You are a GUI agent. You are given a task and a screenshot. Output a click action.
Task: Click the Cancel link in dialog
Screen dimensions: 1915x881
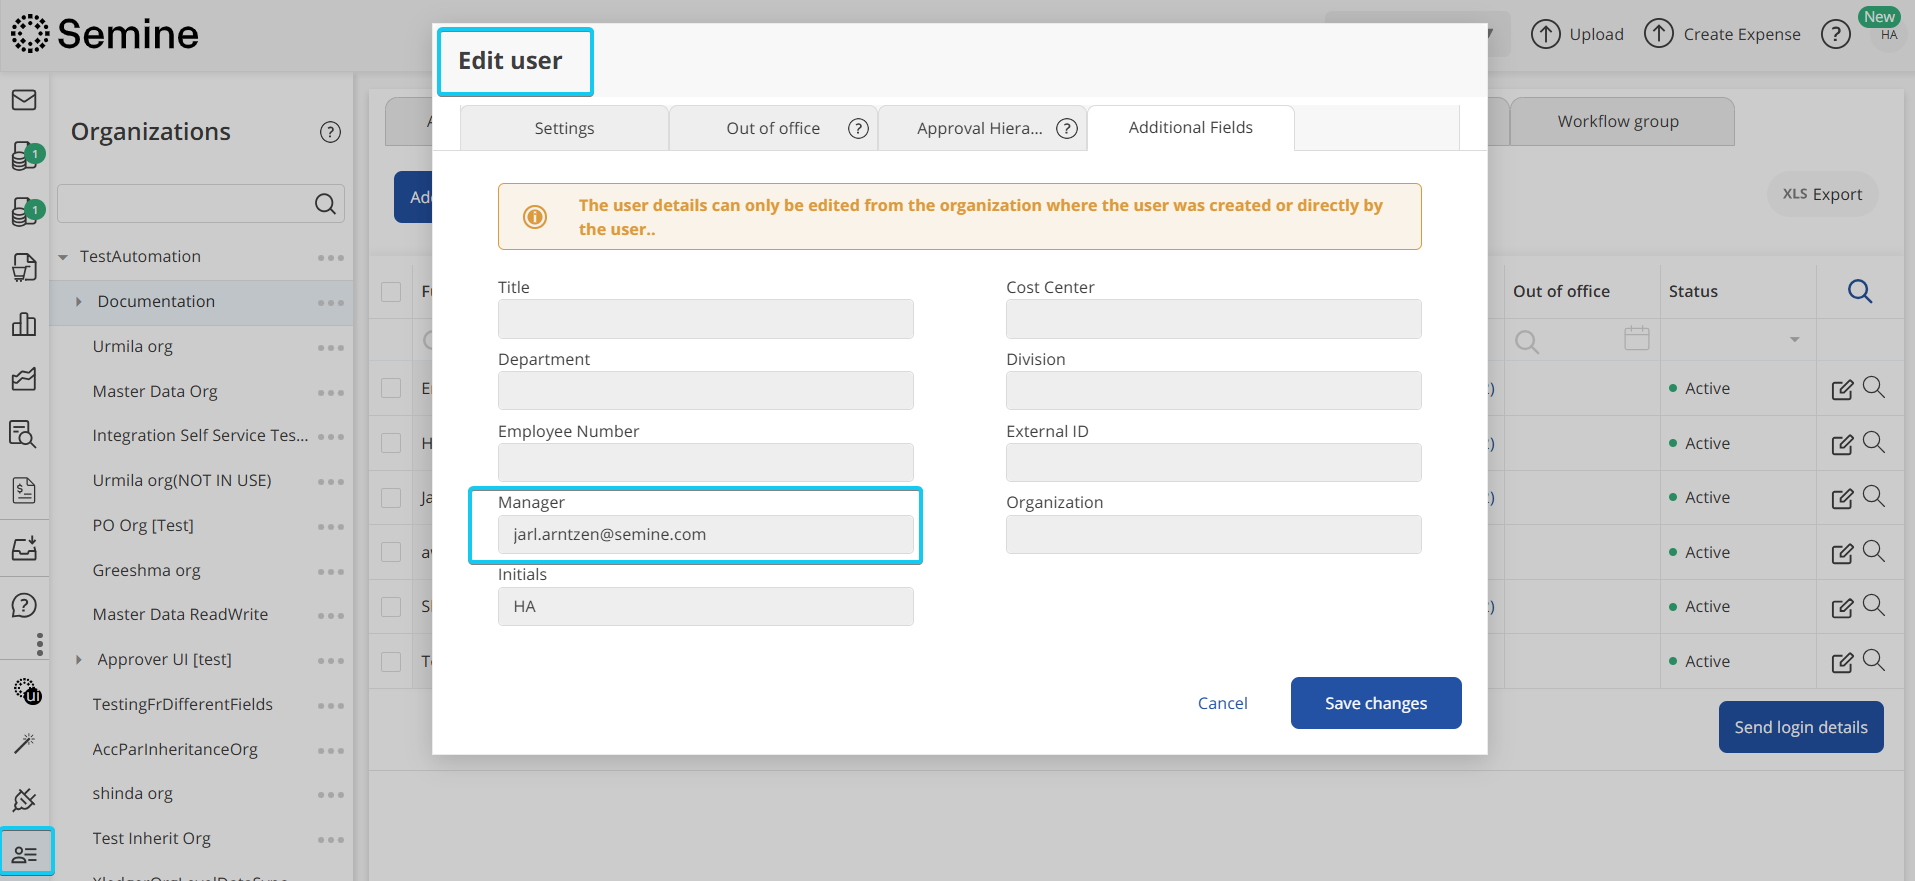(1222, 703)
